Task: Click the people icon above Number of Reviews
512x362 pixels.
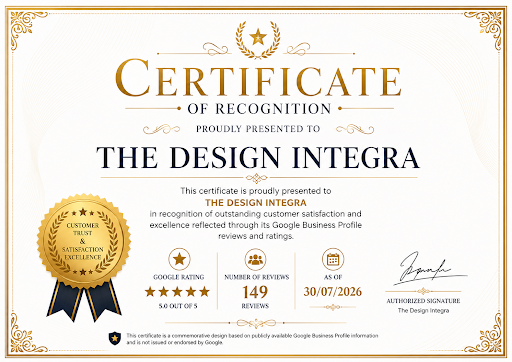Action: click(x=255, y=259)
